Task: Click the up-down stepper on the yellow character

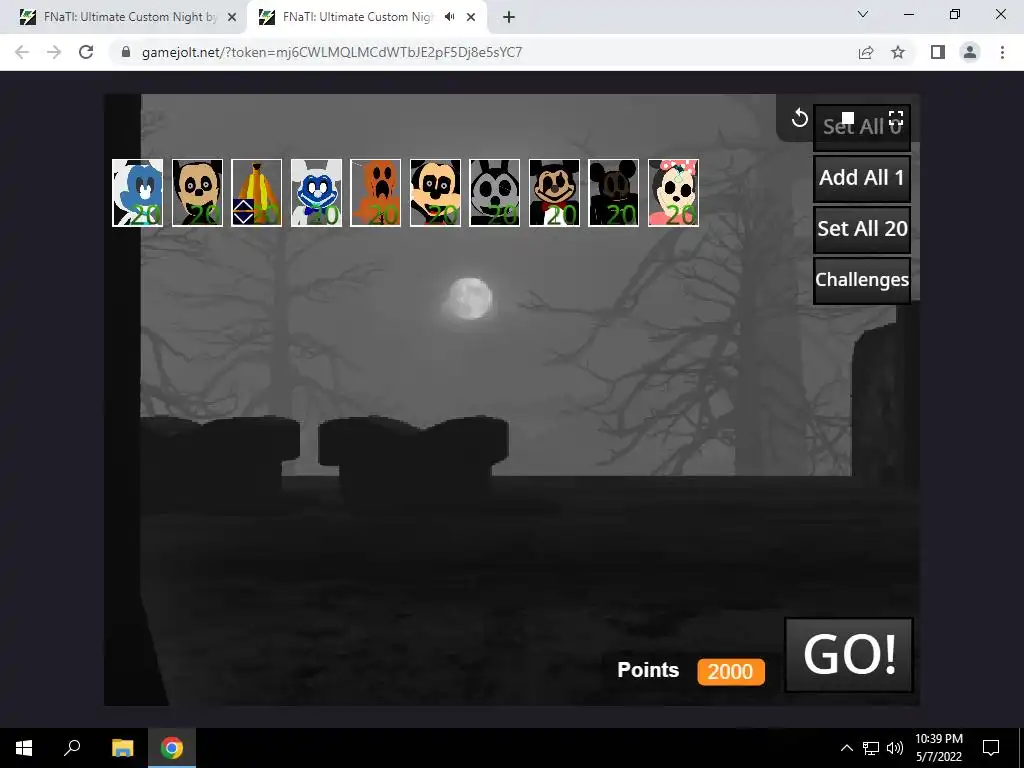Action: (243, 212)
